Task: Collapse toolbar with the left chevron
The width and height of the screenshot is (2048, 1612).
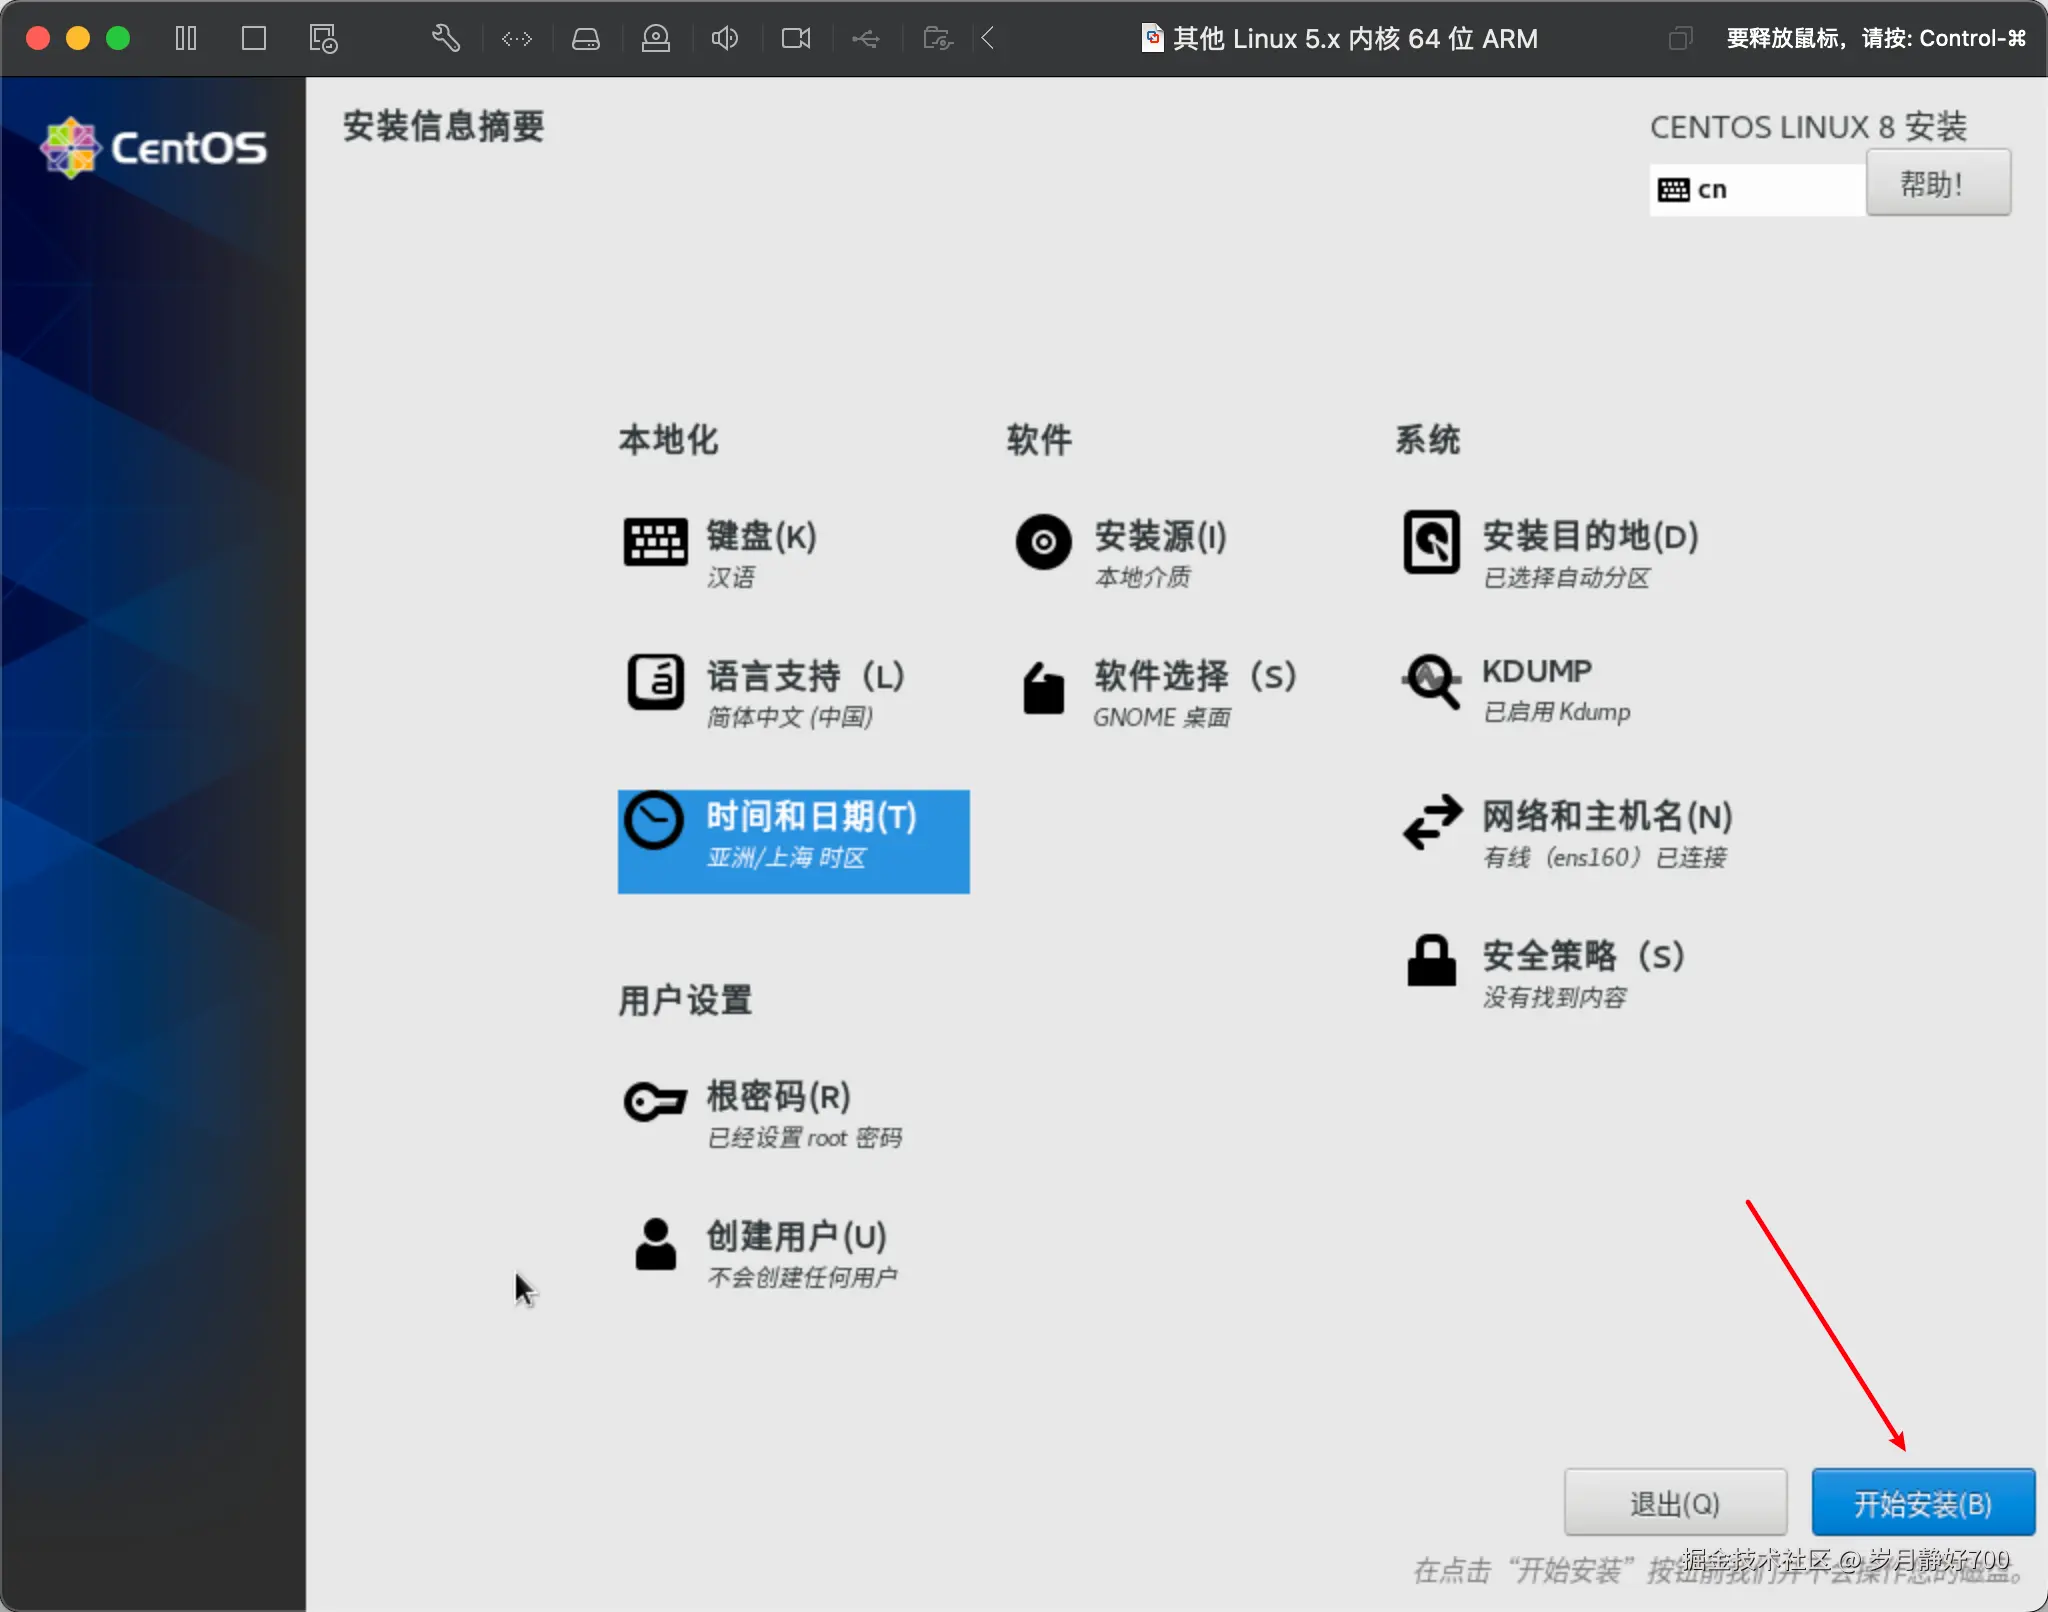Action: coord(987,38)
